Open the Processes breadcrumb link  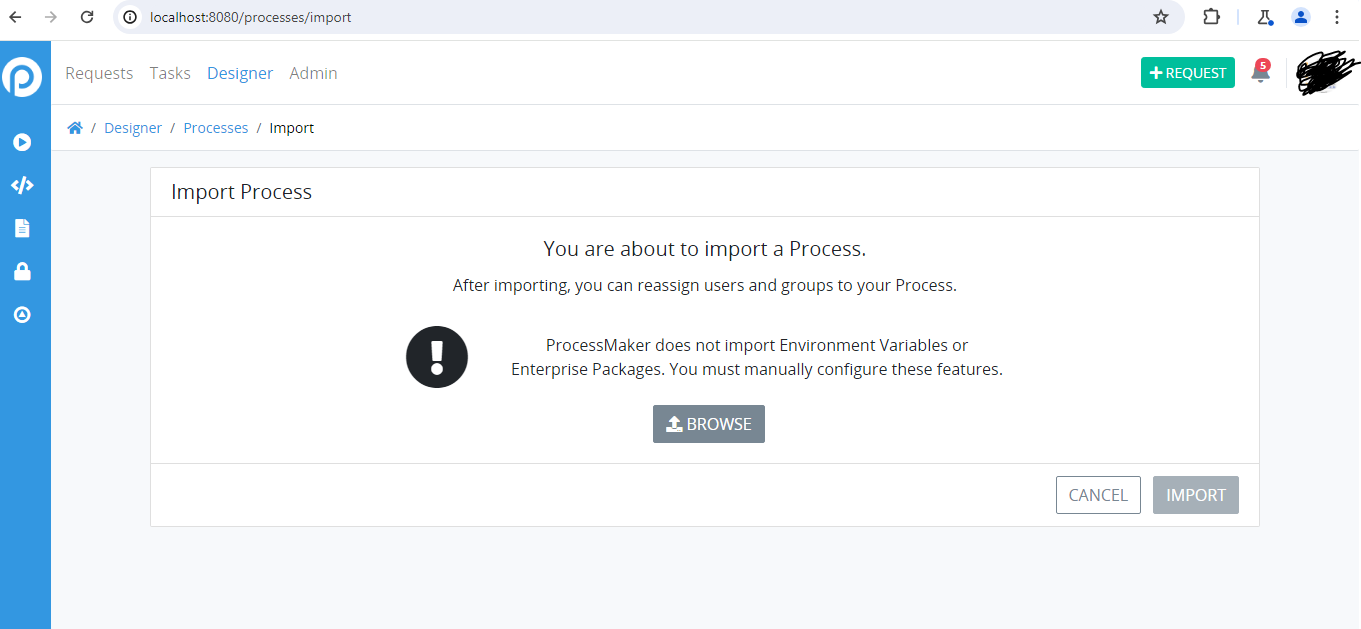coord(216,128)
